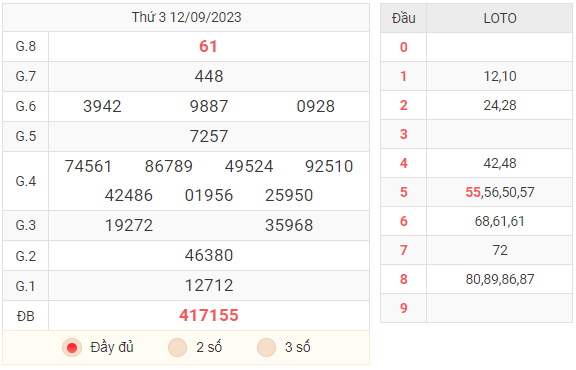Viewport: 576px width, 370px height.
Task: Click the G.4 number 74561
Action: (88, 166)
